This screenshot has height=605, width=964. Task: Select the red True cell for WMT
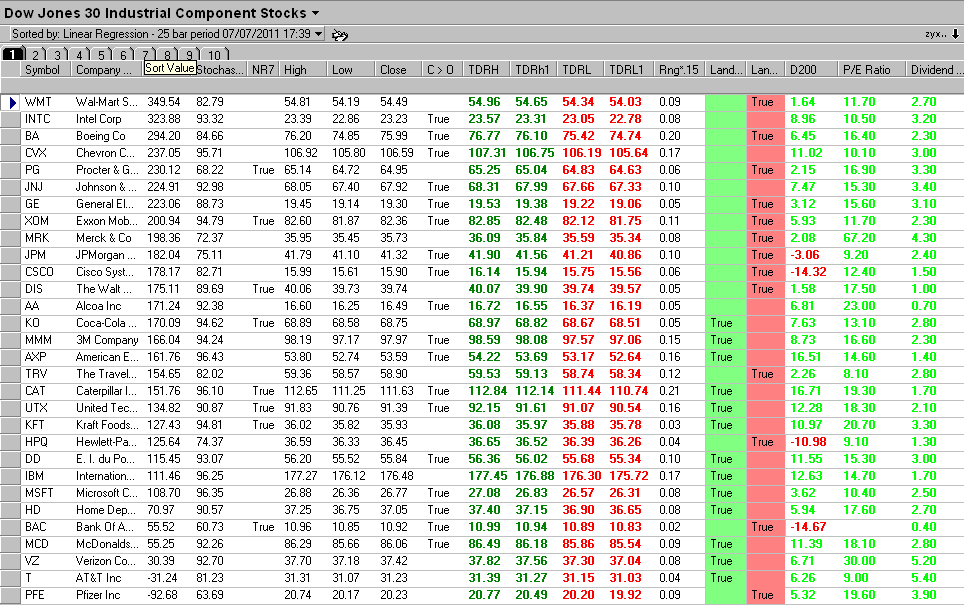click(x=765, y=103)
